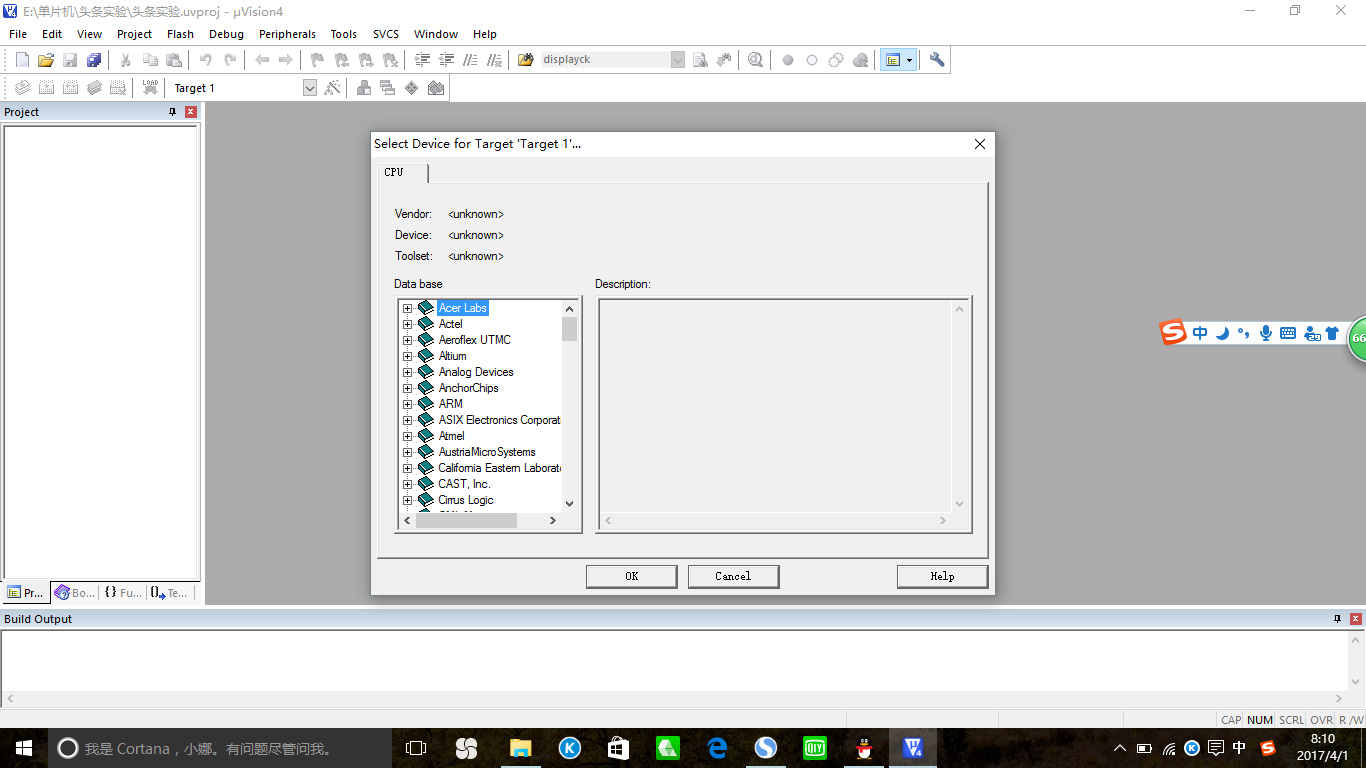Open Microsoft Edge from the taskbar
Screen dimensions: 1366x768
tap(716, 748)
